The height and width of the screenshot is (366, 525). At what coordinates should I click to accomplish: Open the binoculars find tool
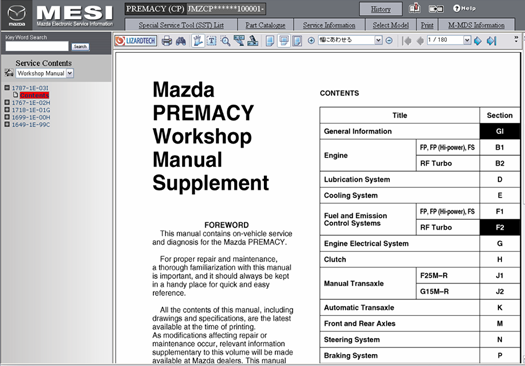181,41
